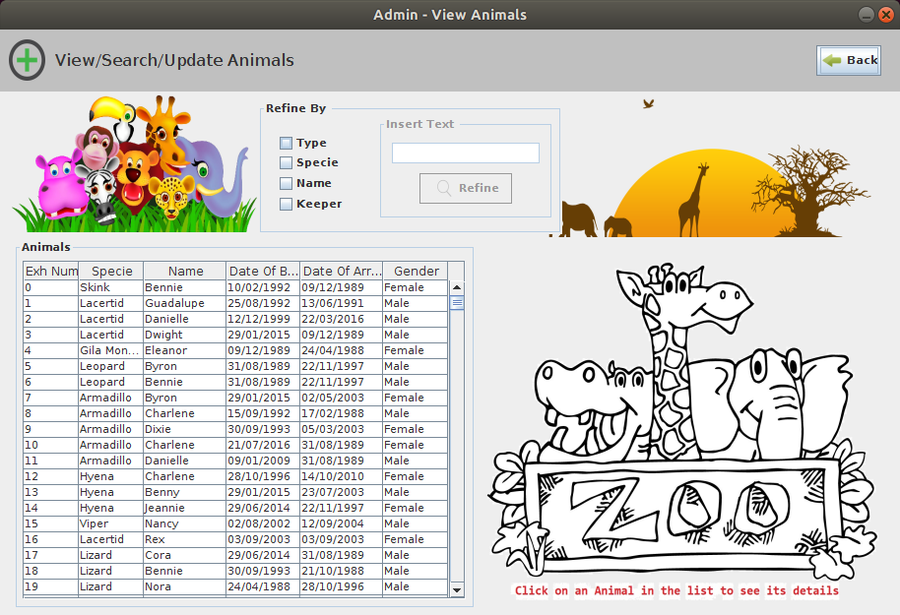
Task: Enable the Name refine checkbox
Action: point(284,182)
